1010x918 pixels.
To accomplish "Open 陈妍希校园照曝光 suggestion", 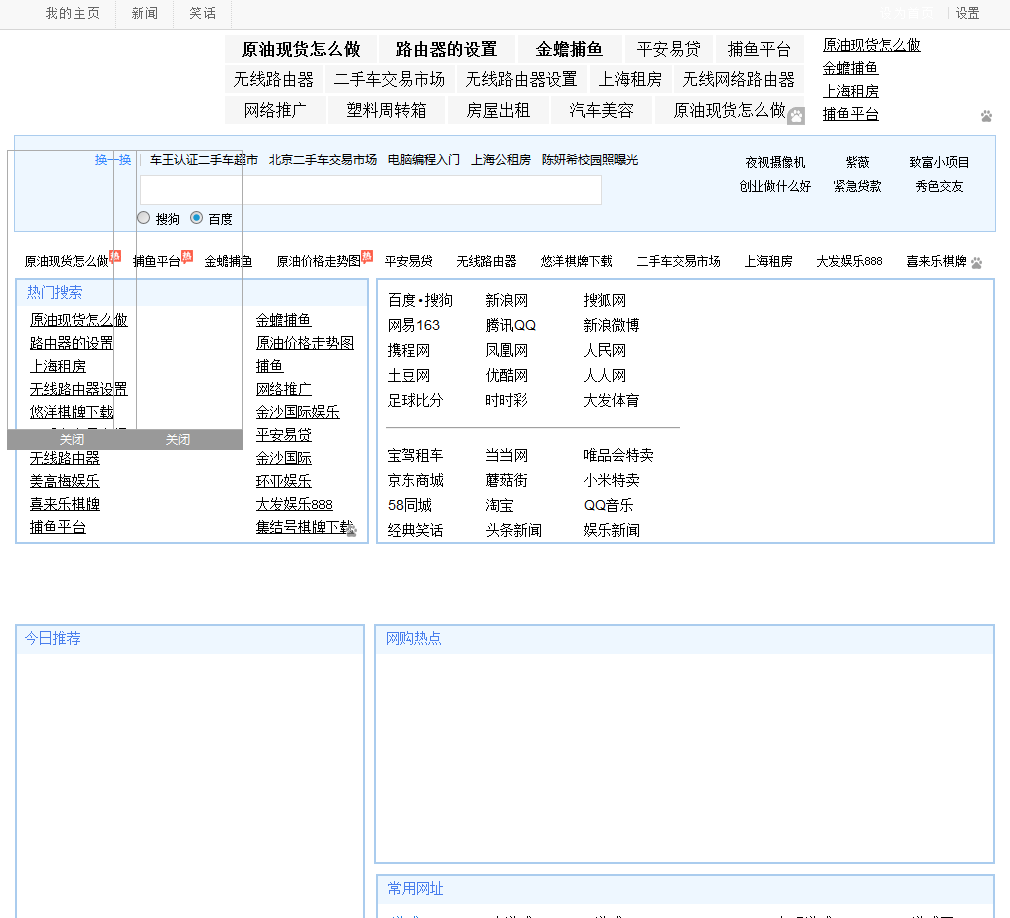I will coord(590,160).
